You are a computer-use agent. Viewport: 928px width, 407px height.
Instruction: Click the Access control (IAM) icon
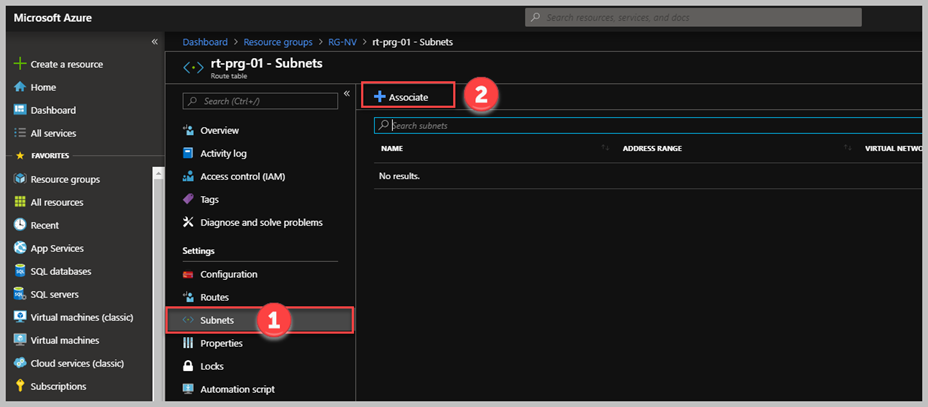(188, 176)
